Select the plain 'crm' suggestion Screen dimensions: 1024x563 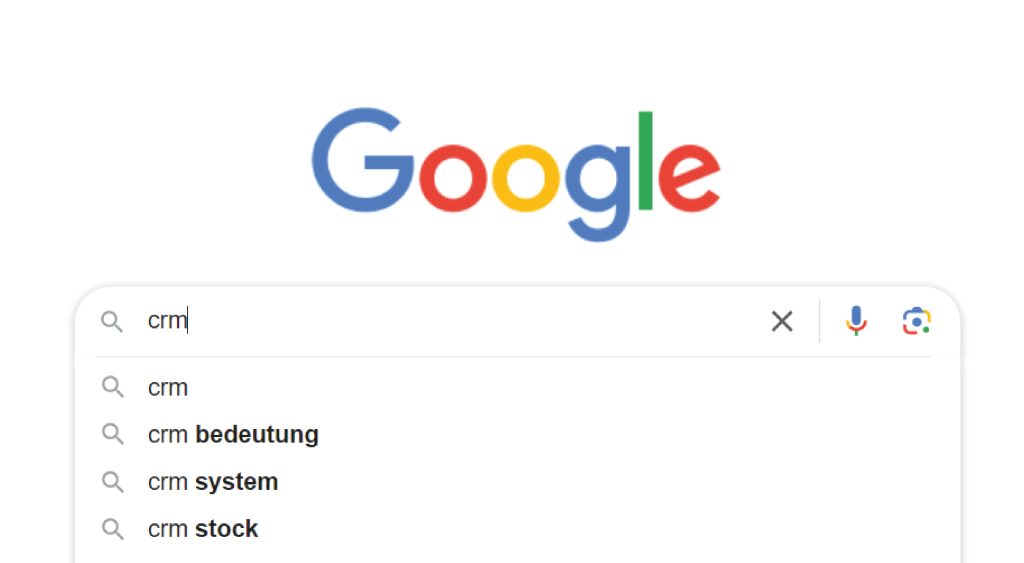tap(517, 387)
